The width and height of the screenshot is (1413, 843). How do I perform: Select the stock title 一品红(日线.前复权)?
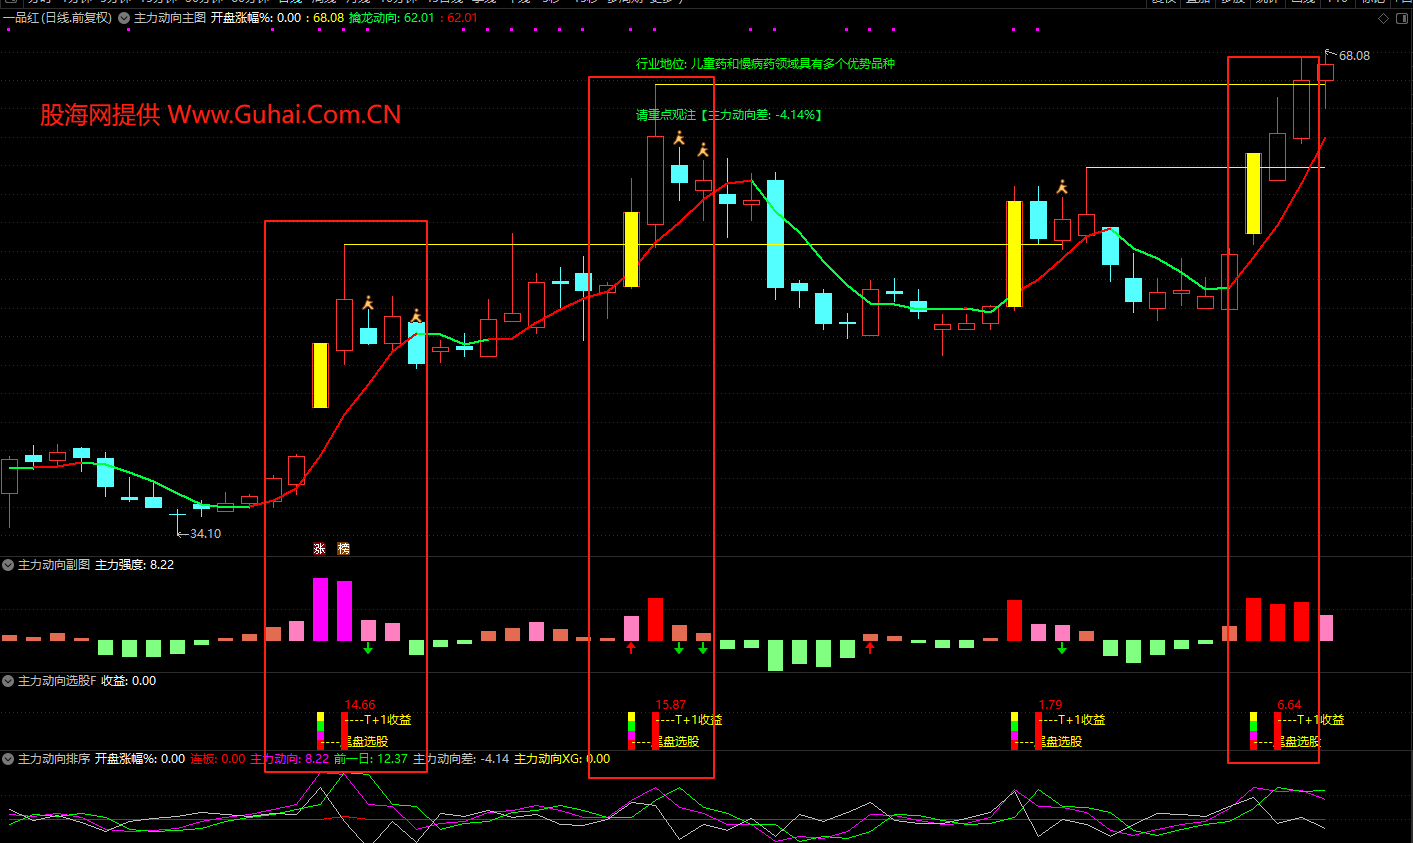[58, 18]
